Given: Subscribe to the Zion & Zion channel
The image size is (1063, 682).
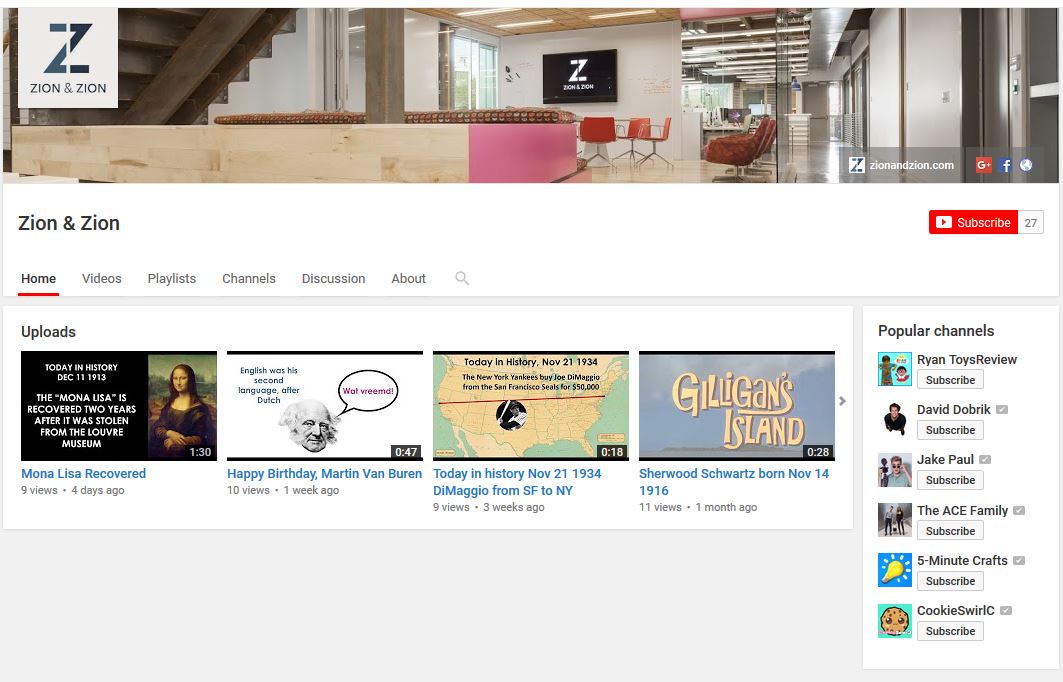Looking at the screenshot, I should 972,222.
